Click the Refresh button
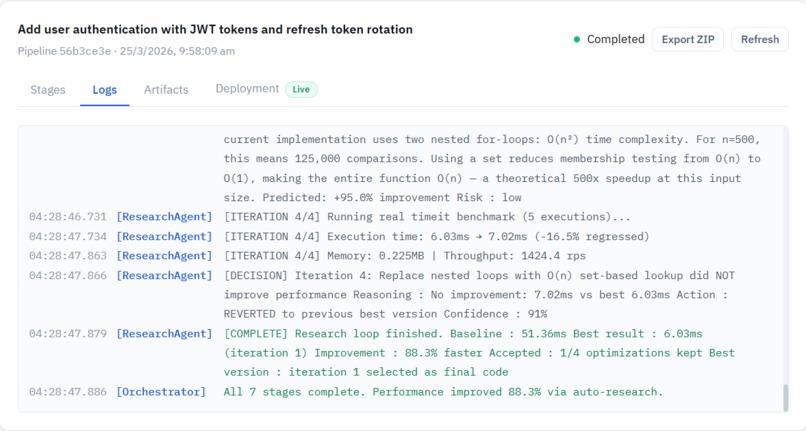The image size is (806, 431). [x=760, y=40]
